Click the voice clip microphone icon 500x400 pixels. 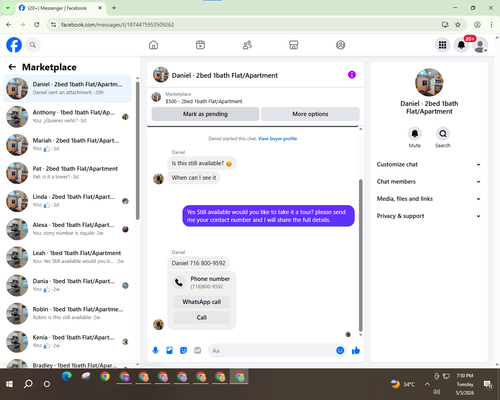coord(155,350)
